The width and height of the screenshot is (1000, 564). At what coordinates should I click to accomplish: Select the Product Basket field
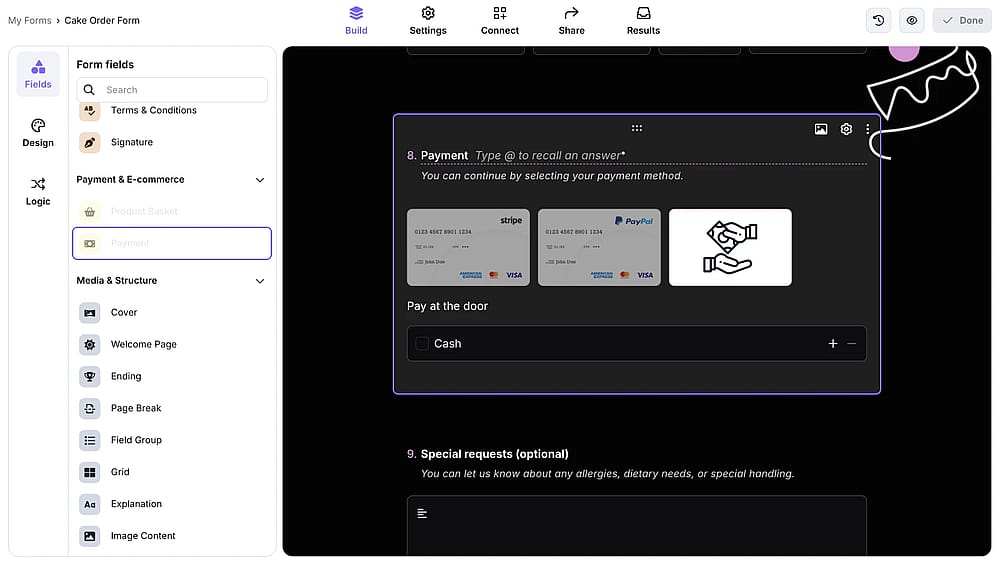coord(172,211)
